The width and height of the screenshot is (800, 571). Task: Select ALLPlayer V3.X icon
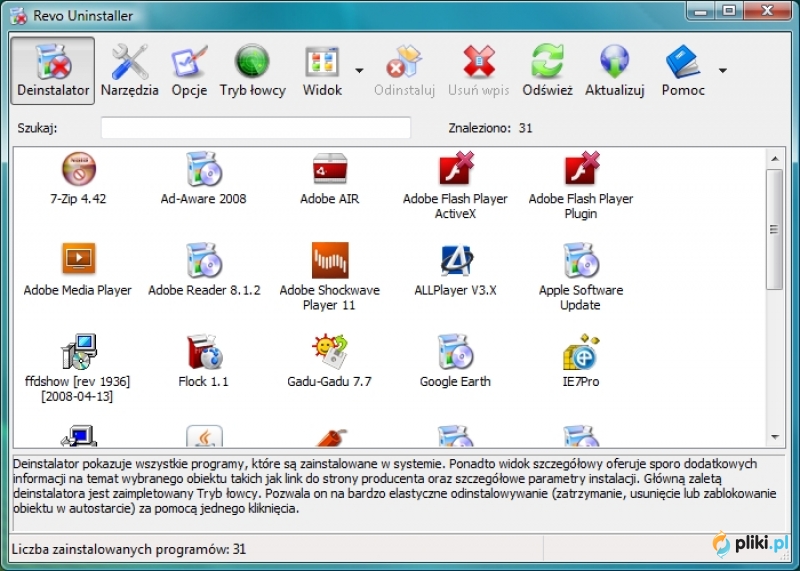click(x=456, y=260)
